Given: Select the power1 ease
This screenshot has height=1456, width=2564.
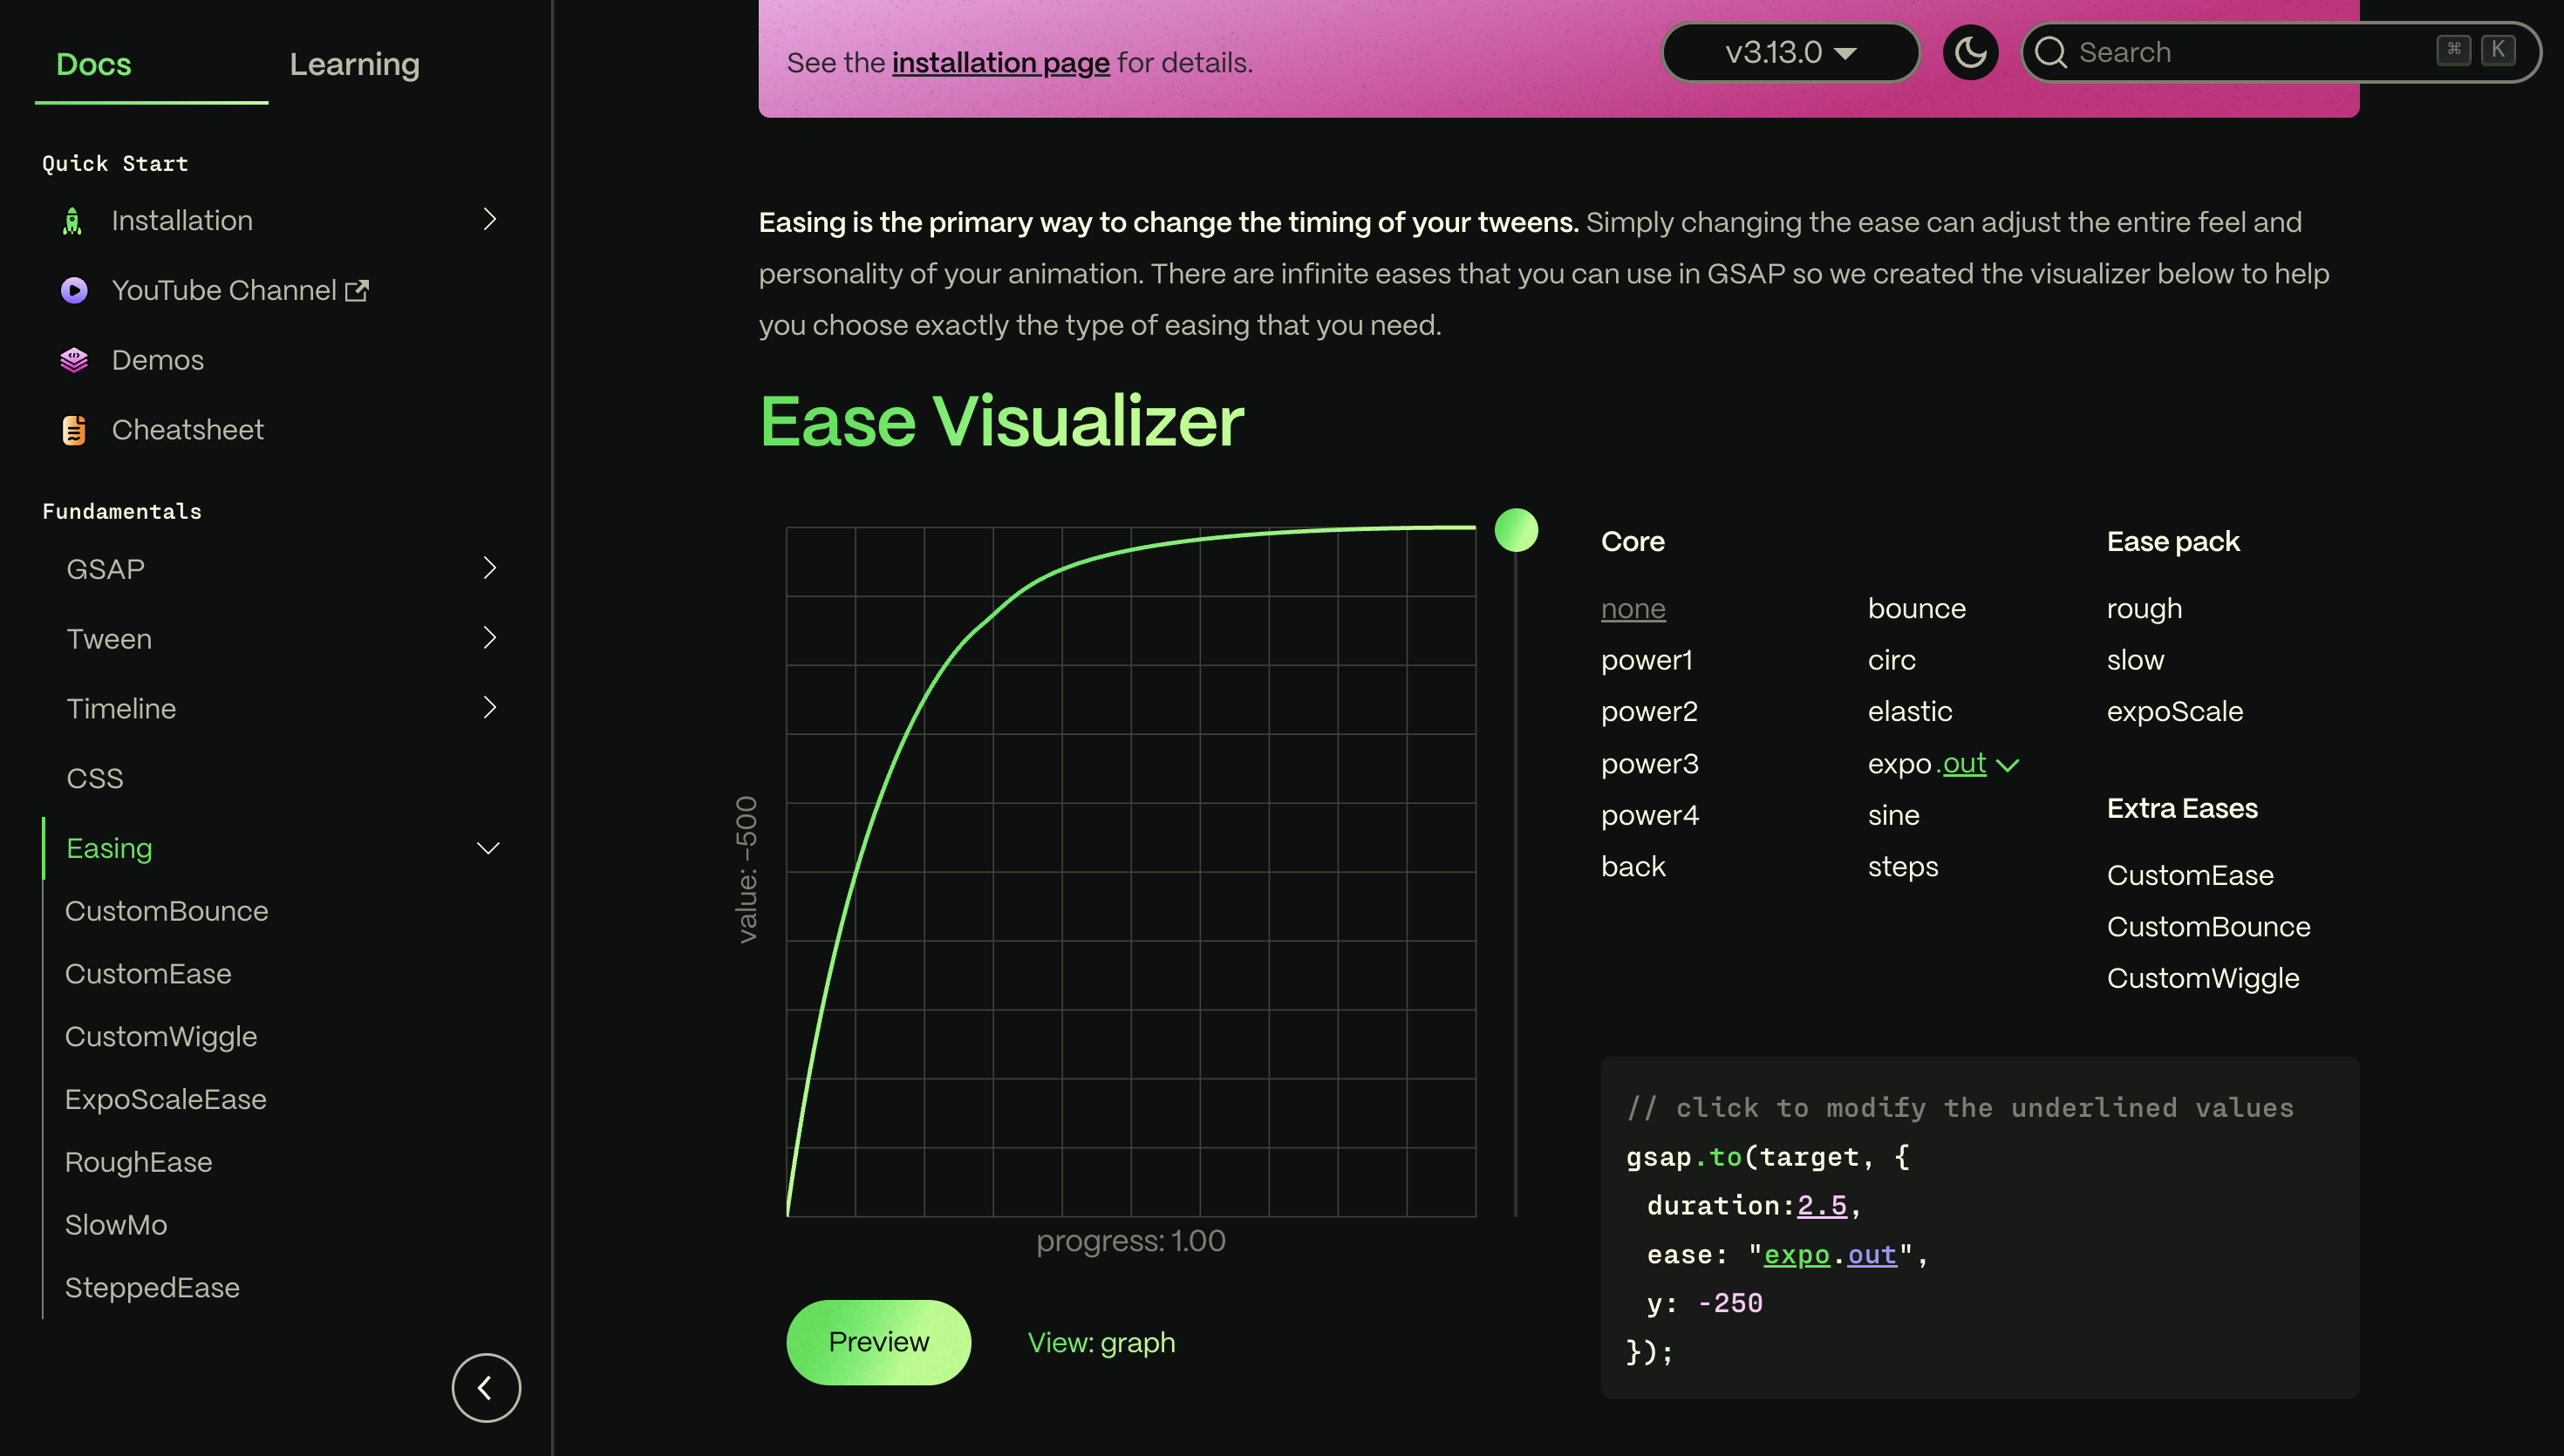Looking at the screenshot, I should coord(1646,660).
